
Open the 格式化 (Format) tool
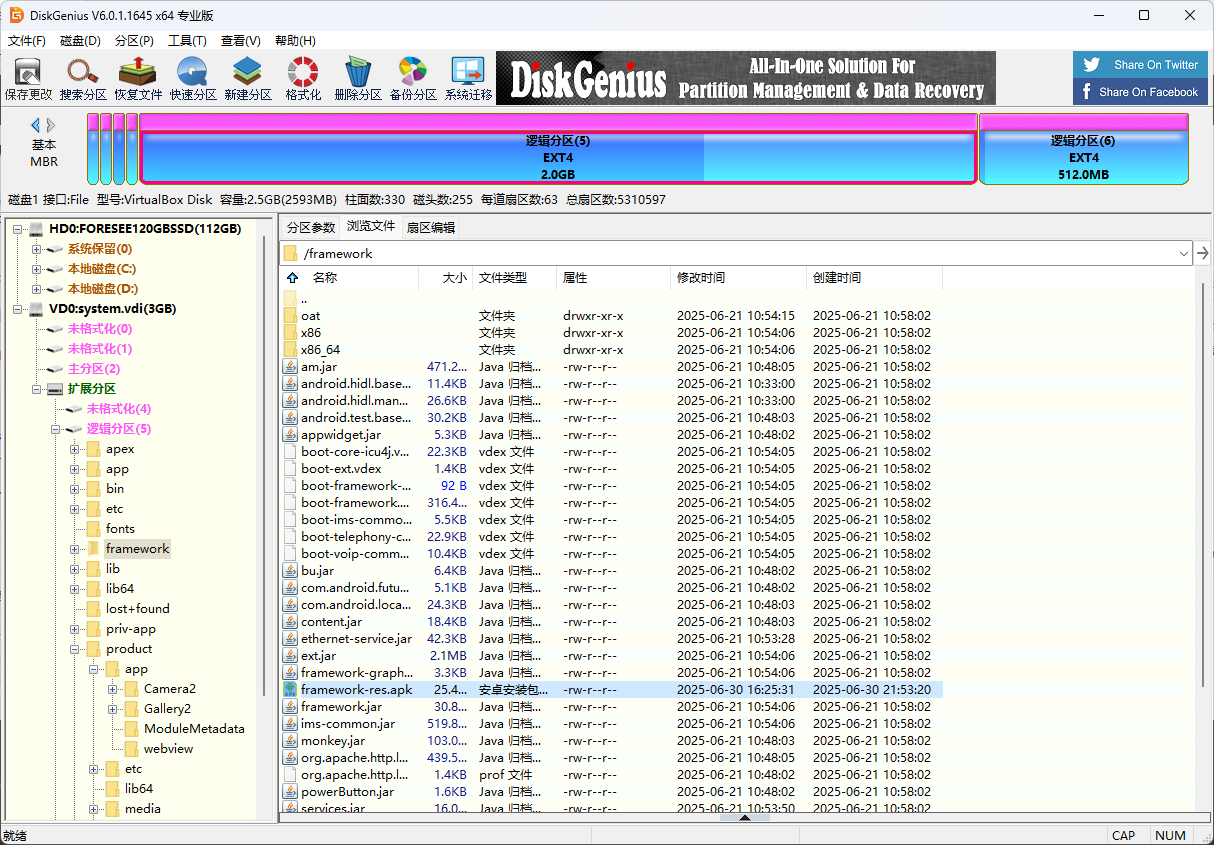pos(302,77)
